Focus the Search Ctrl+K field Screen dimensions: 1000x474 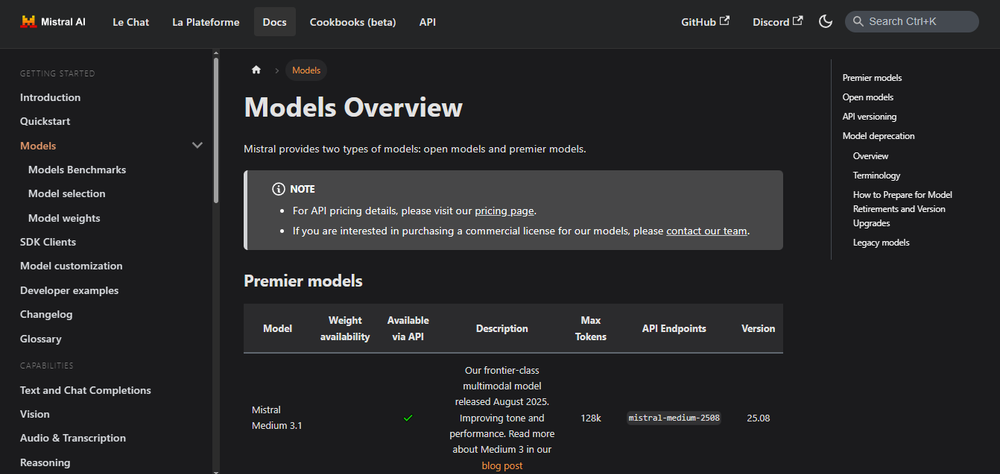tap(912, 22)
